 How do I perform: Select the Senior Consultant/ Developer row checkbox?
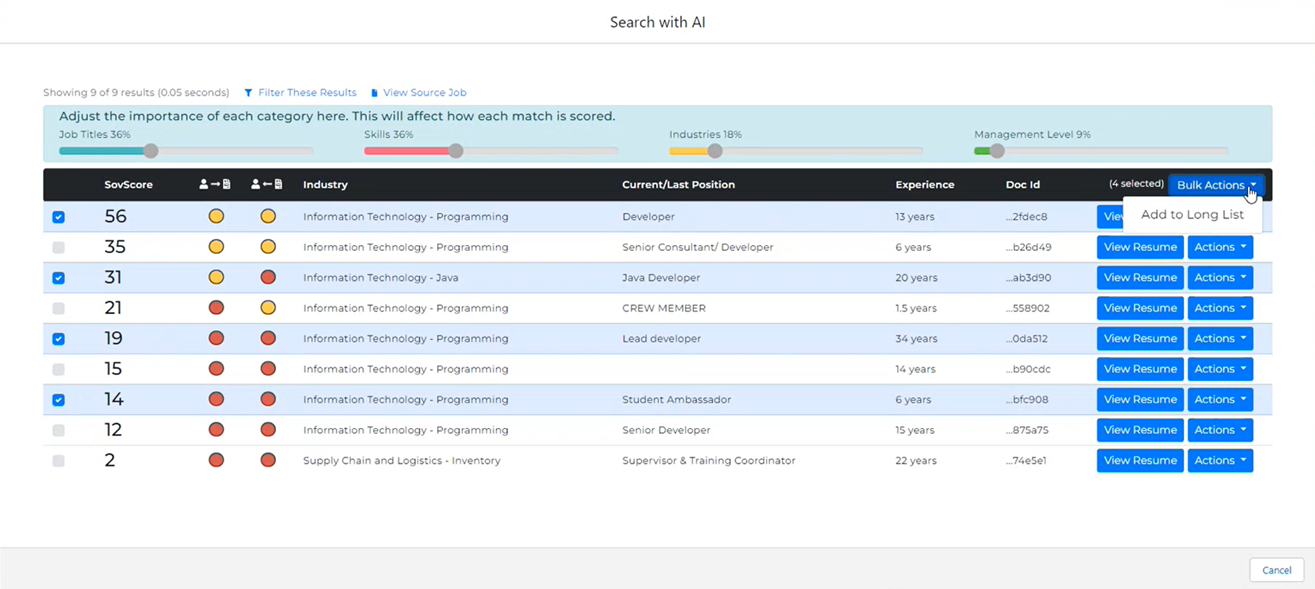click(58, 247)
